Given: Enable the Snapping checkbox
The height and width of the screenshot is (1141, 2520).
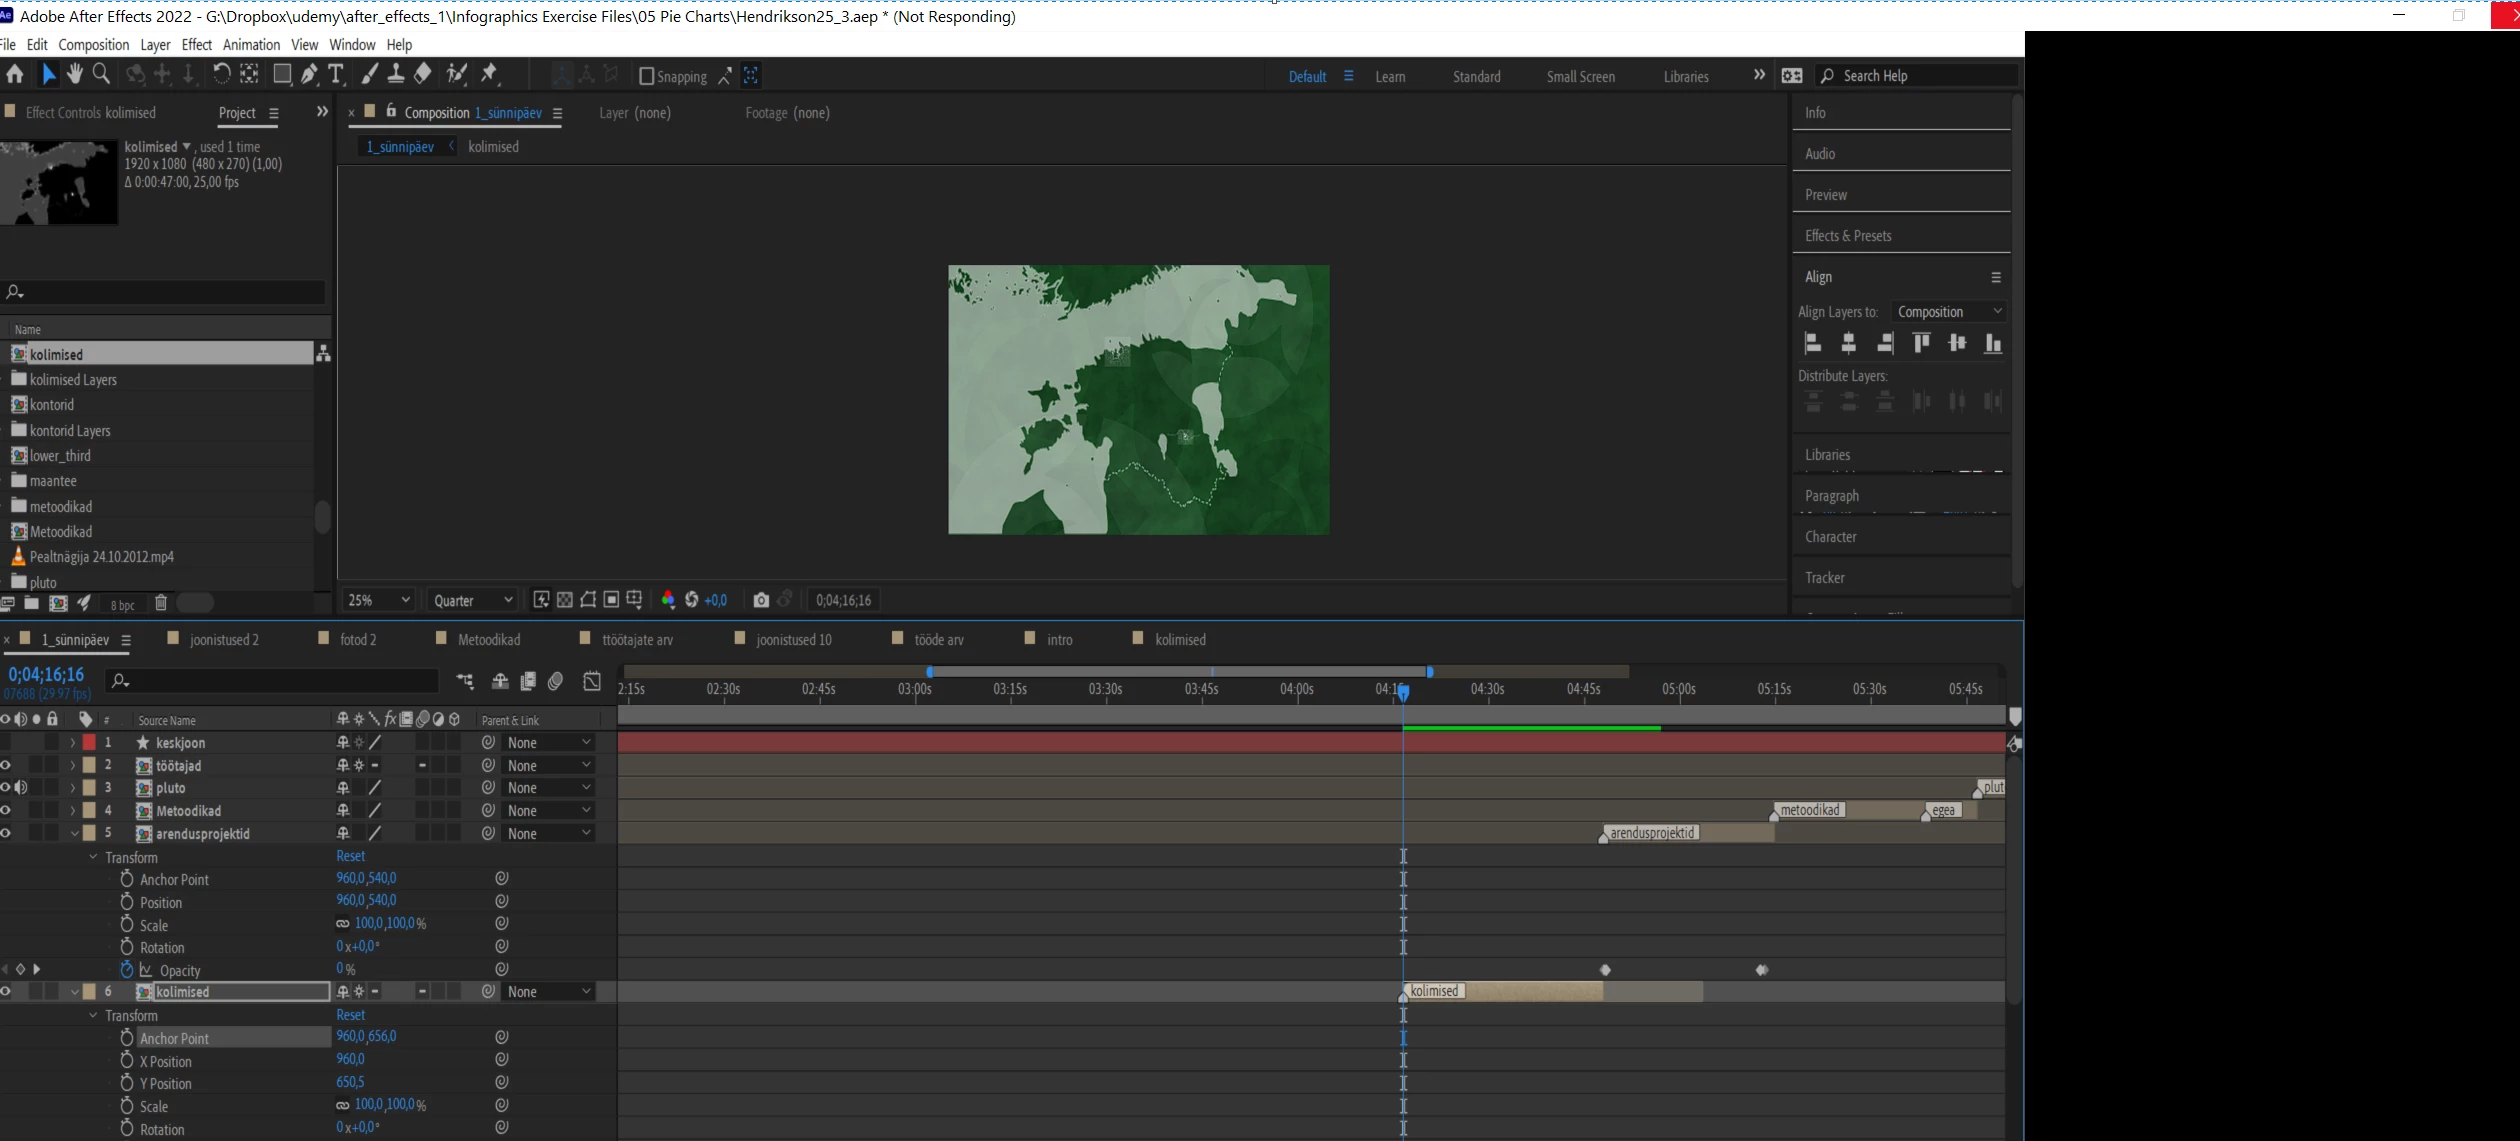Looking at the screenshot, I should click(646, 76).
